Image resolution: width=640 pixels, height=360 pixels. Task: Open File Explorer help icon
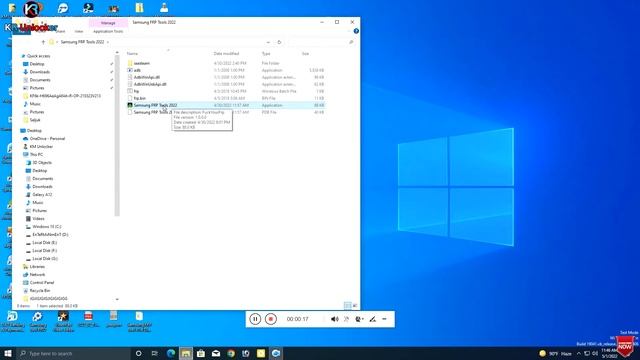(x=356, y=31)
